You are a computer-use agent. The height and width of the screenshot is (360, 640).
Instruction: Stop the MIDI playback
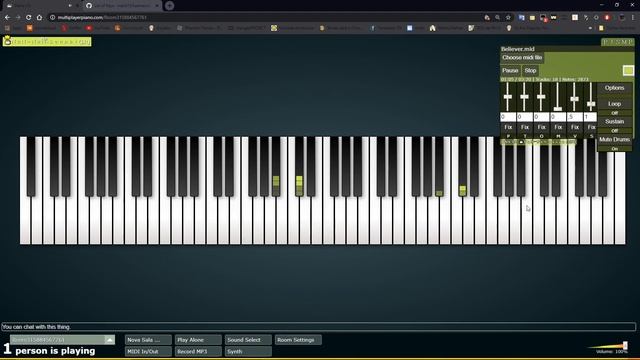530,71
